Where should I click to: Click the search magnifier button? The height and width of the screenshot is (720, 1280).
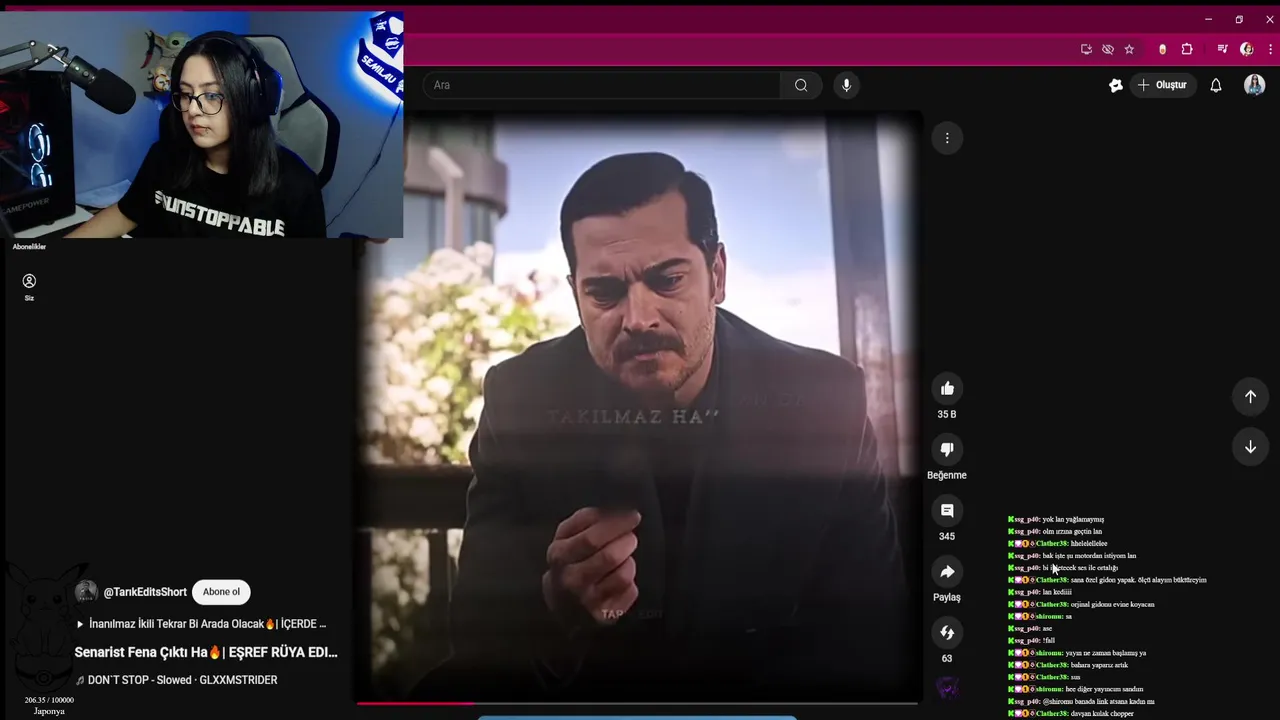point(801,85)
